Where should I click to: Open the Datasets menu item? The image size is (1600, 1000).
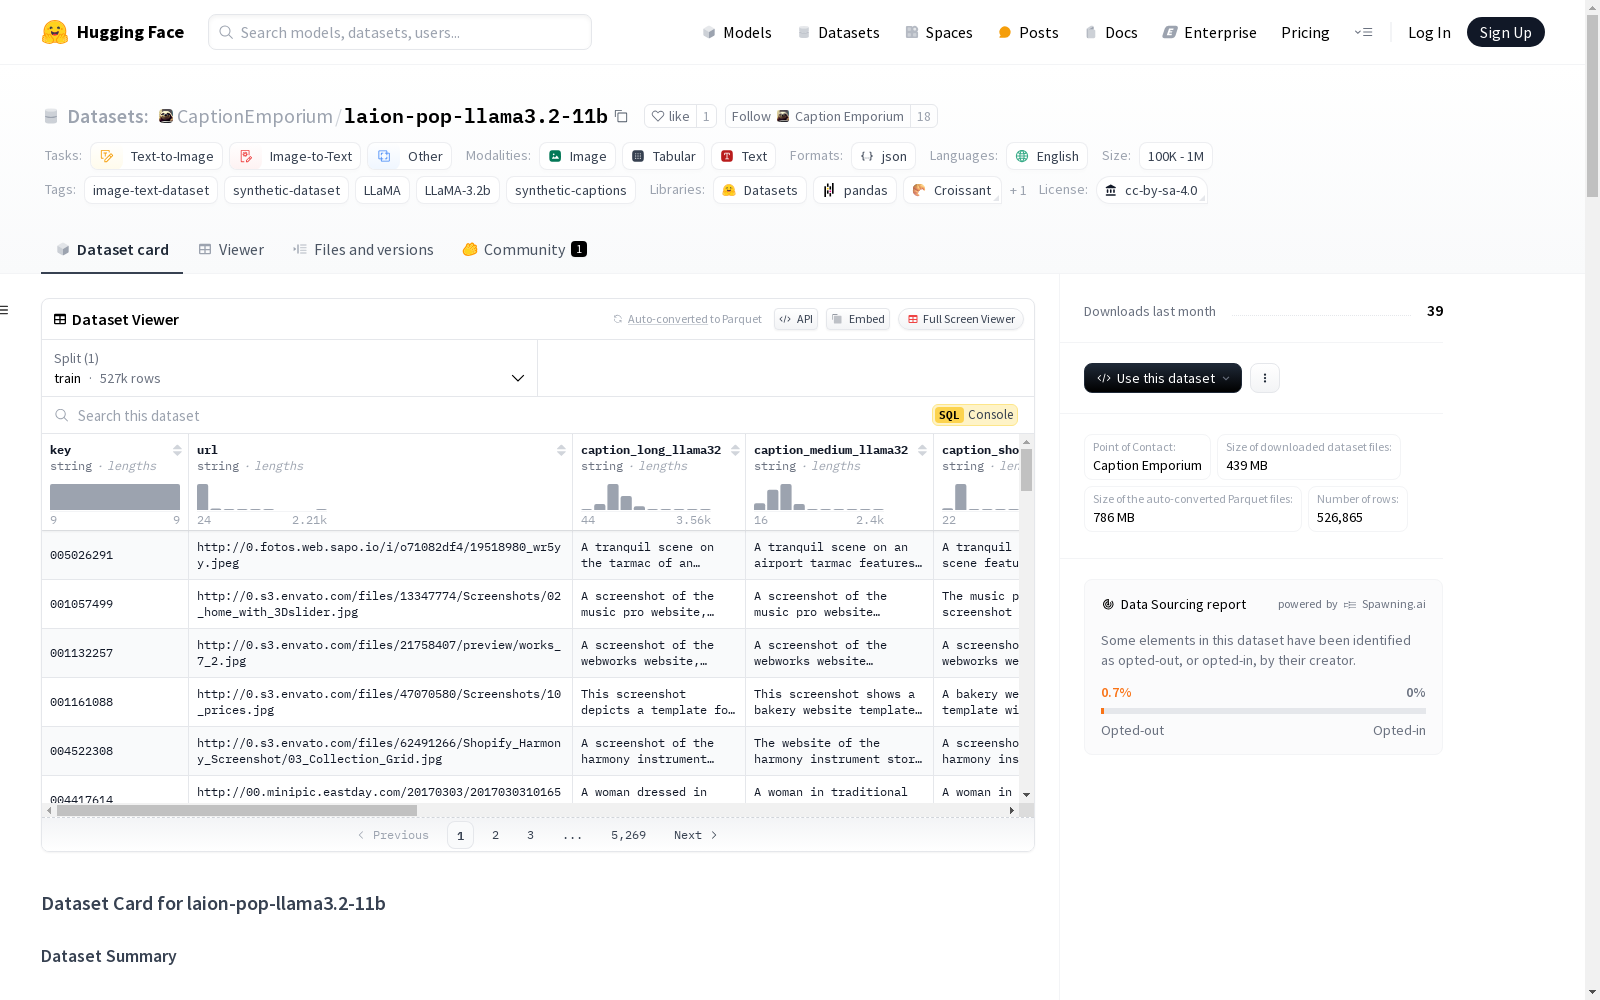[x=838, y=32]
